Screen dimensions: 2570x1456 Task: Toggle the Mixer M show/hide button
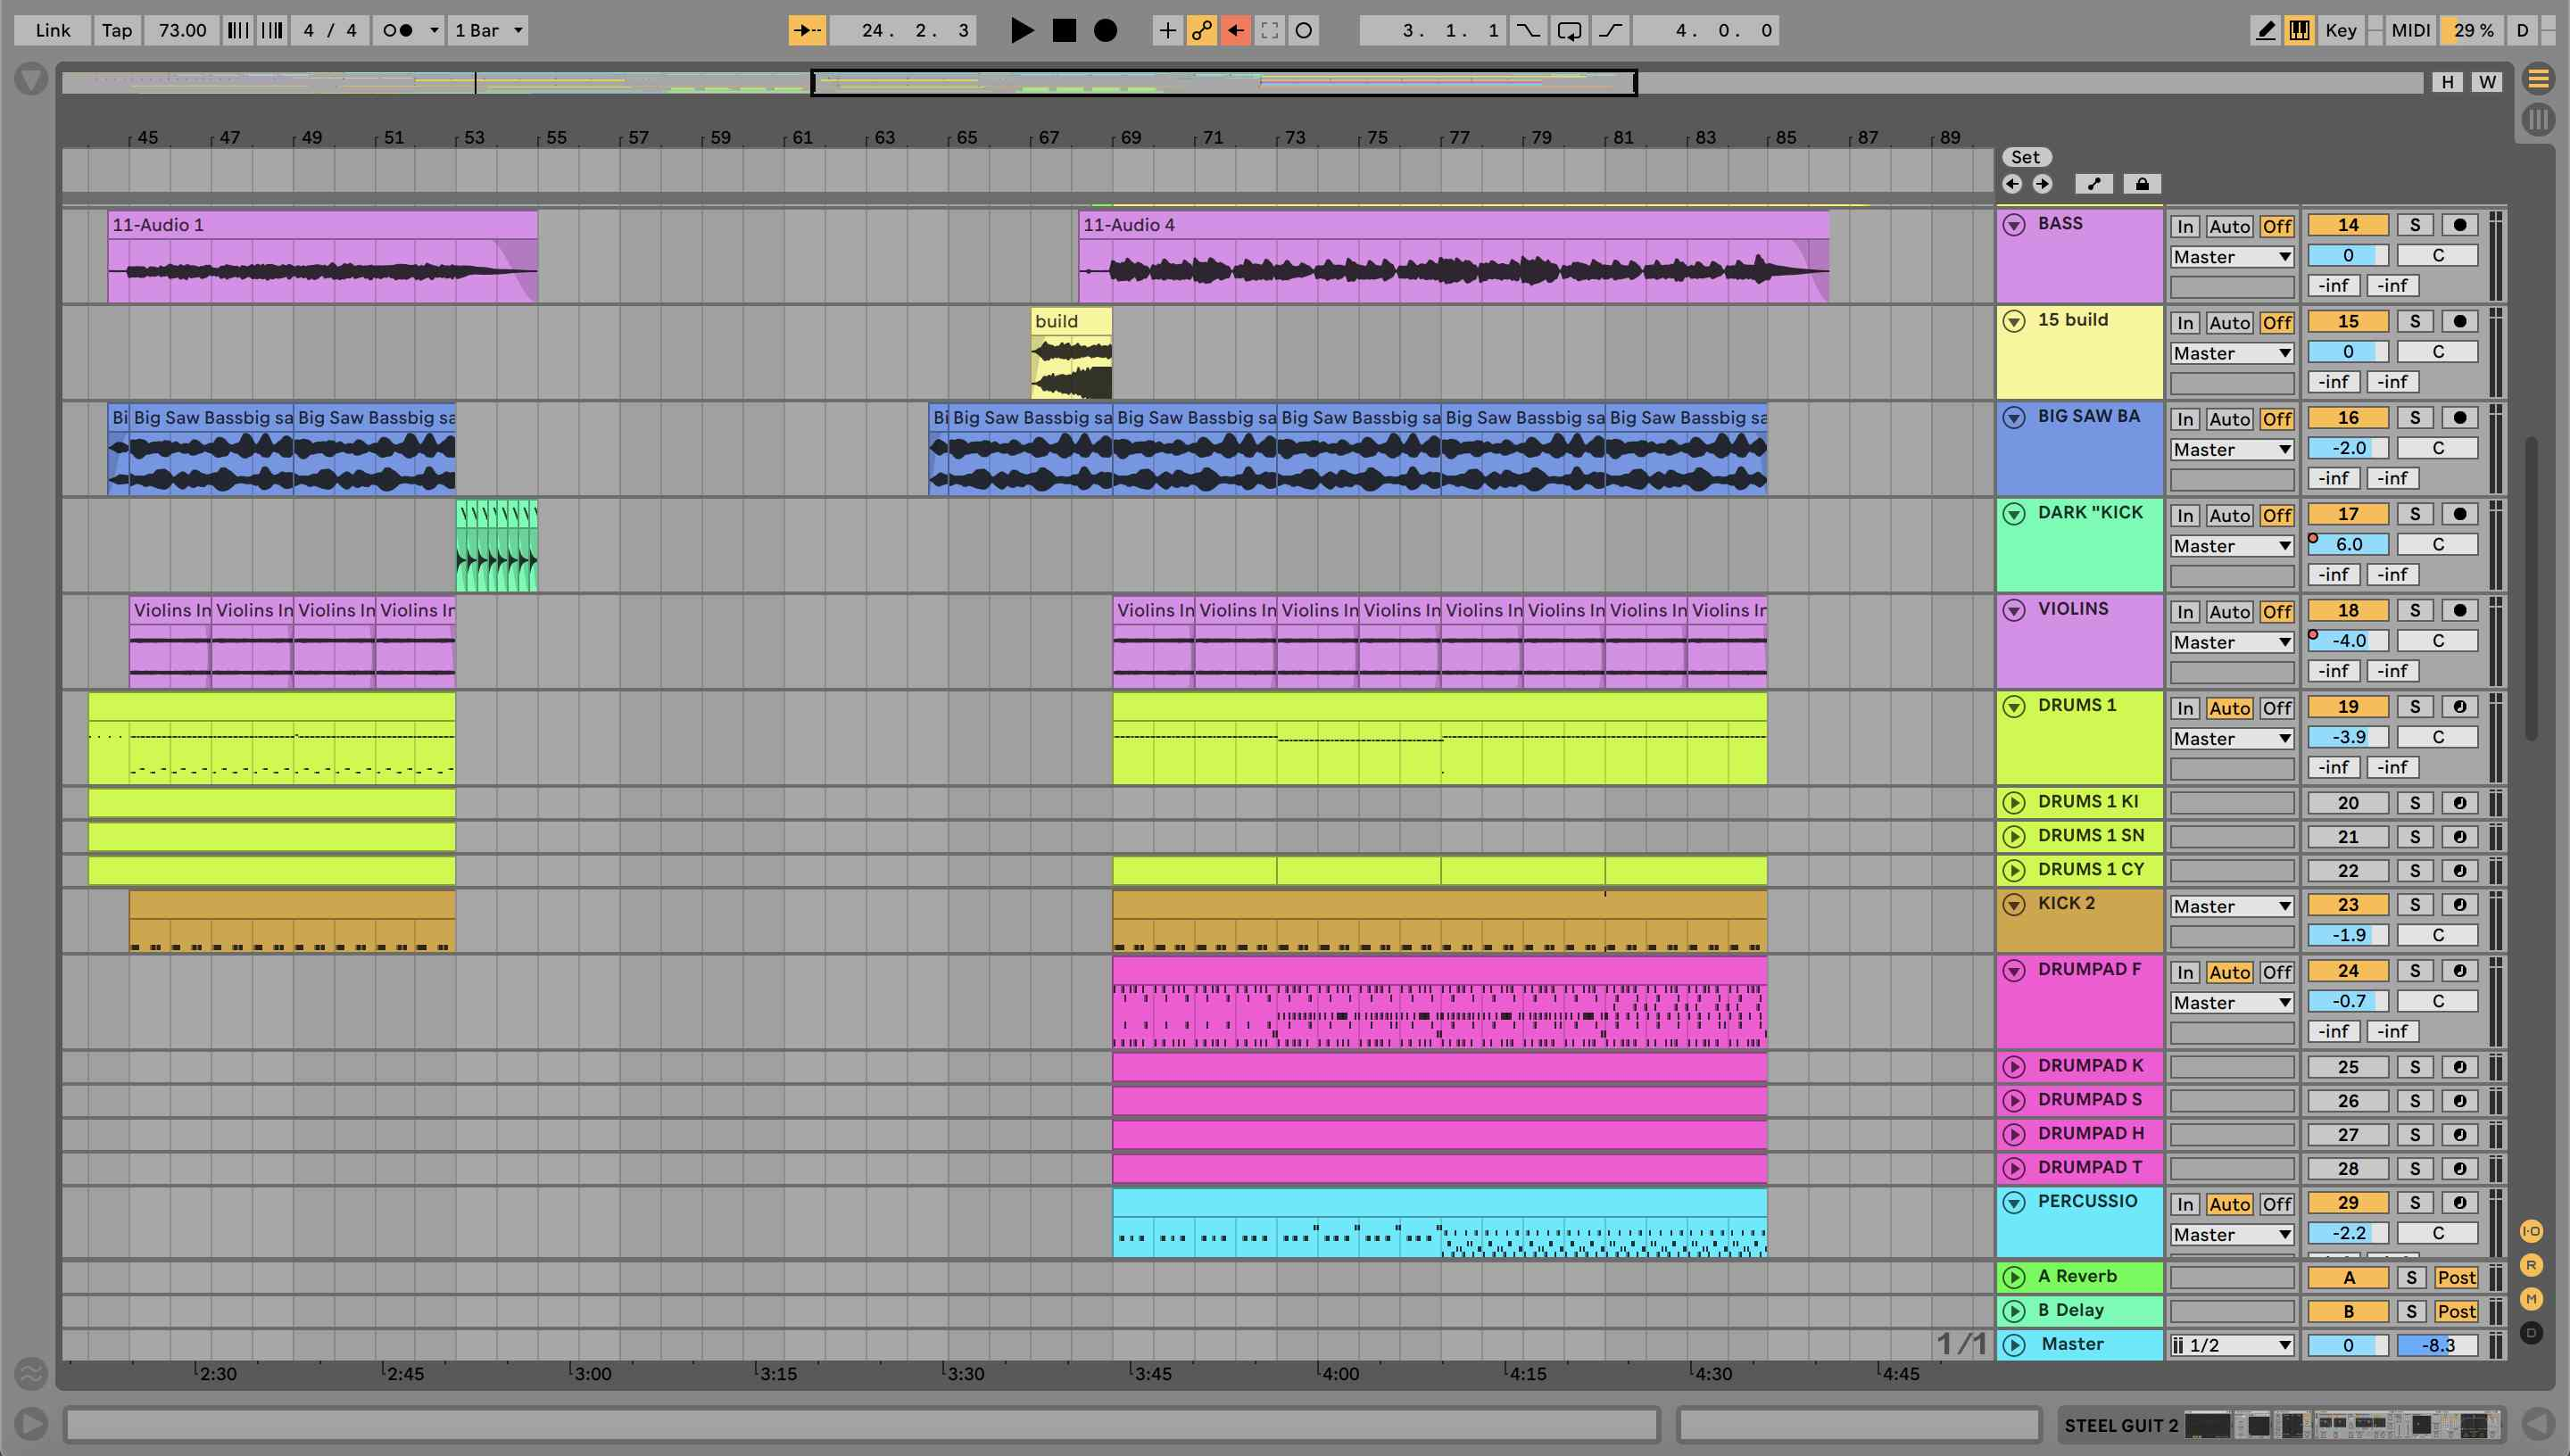[x=2531, y=1299]
